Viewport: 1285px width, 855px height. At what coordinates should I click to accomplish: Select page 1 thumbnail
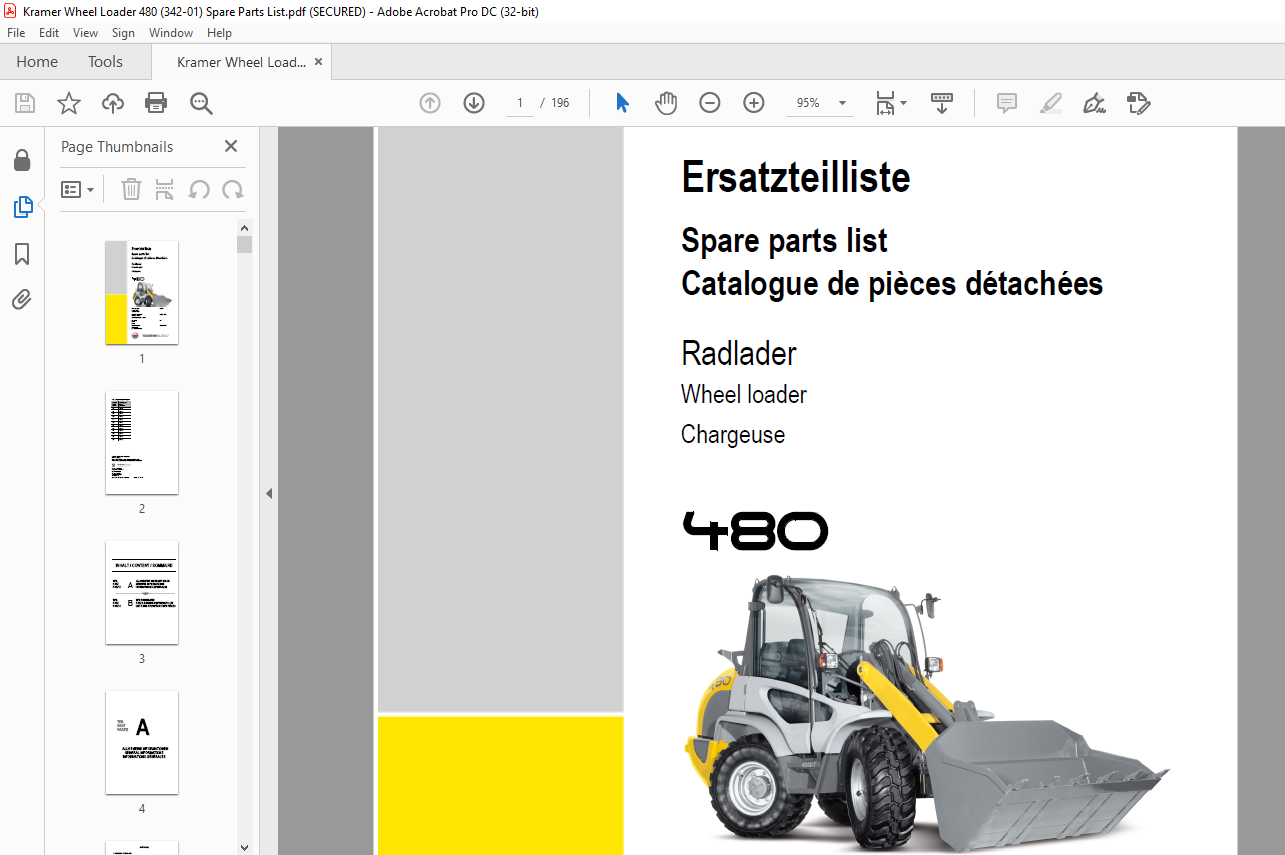pos(142,292)
